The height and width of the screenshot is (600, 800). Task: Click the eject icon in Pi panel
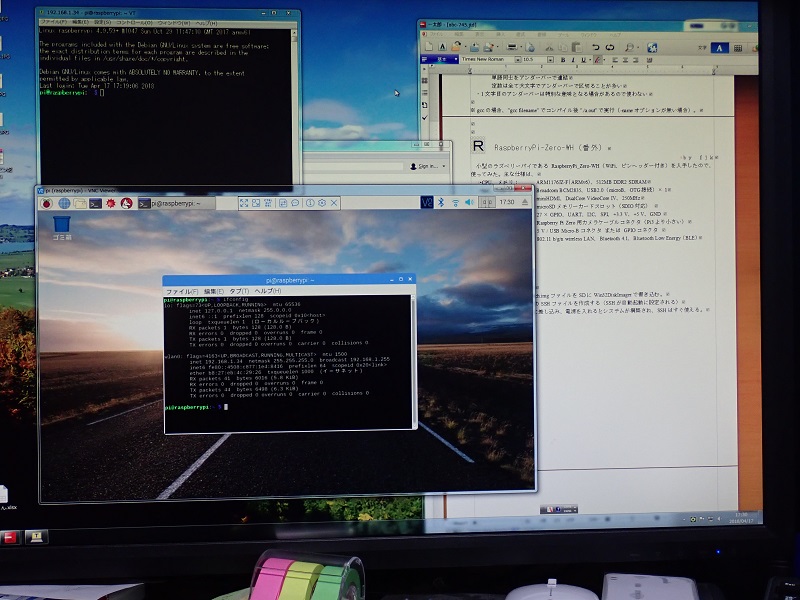click(x=524, y=202)
